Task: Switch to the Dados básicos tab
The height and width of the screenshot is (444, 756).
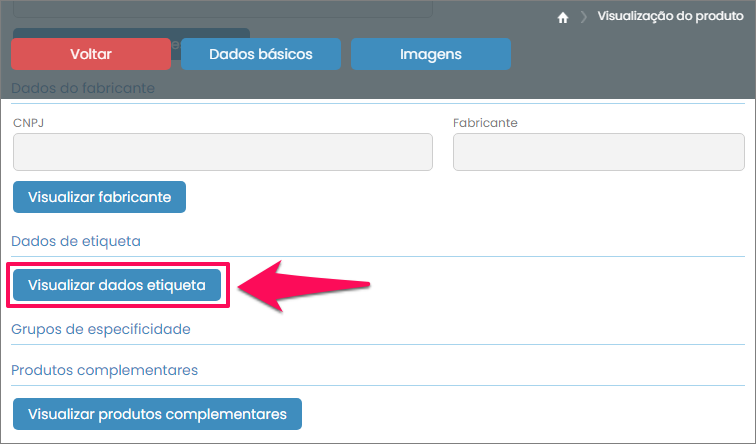Action: (261, 54)
